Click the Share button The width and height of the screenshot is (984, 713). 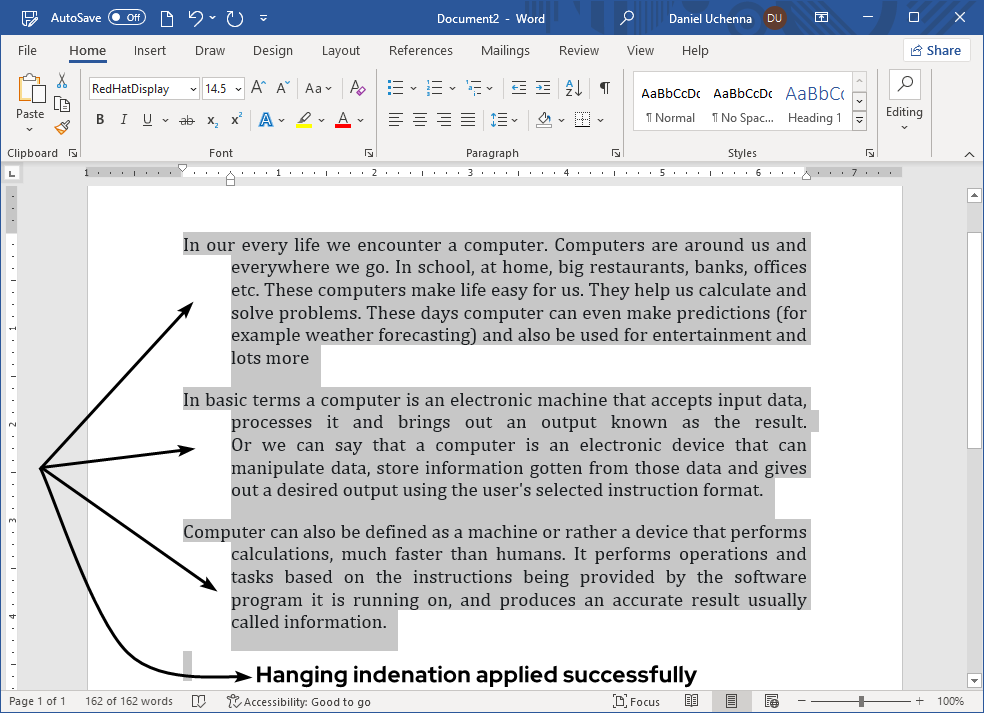click(x=936, y=50)
